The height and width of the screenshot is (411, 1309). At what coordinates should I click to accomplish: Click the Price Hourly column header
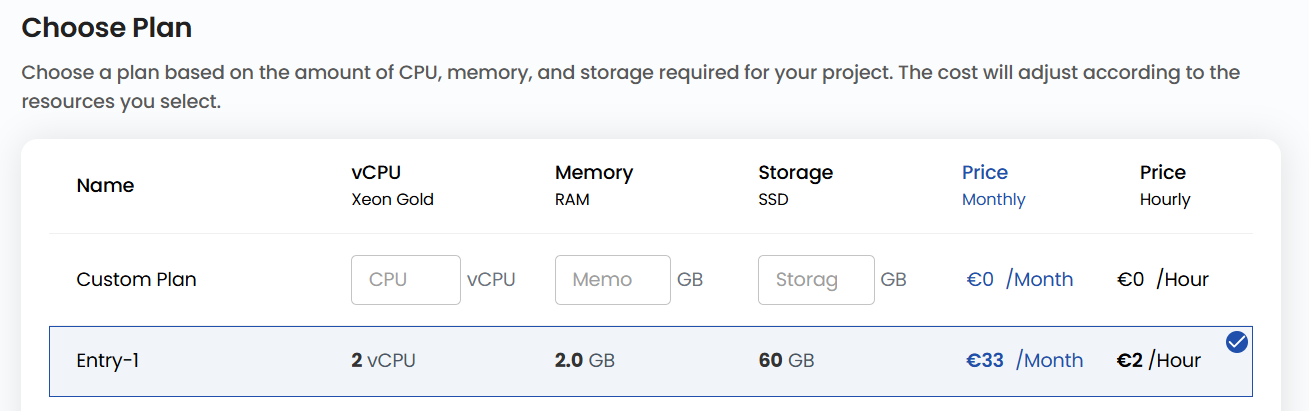coord(1164,185)
